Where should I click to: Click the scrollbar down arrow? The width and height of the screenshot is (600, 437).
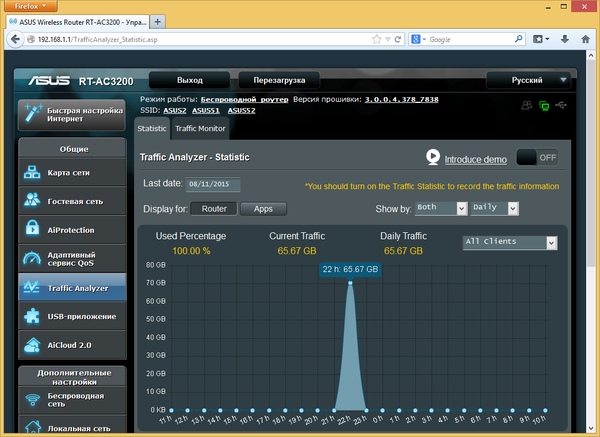click(591, 428)
